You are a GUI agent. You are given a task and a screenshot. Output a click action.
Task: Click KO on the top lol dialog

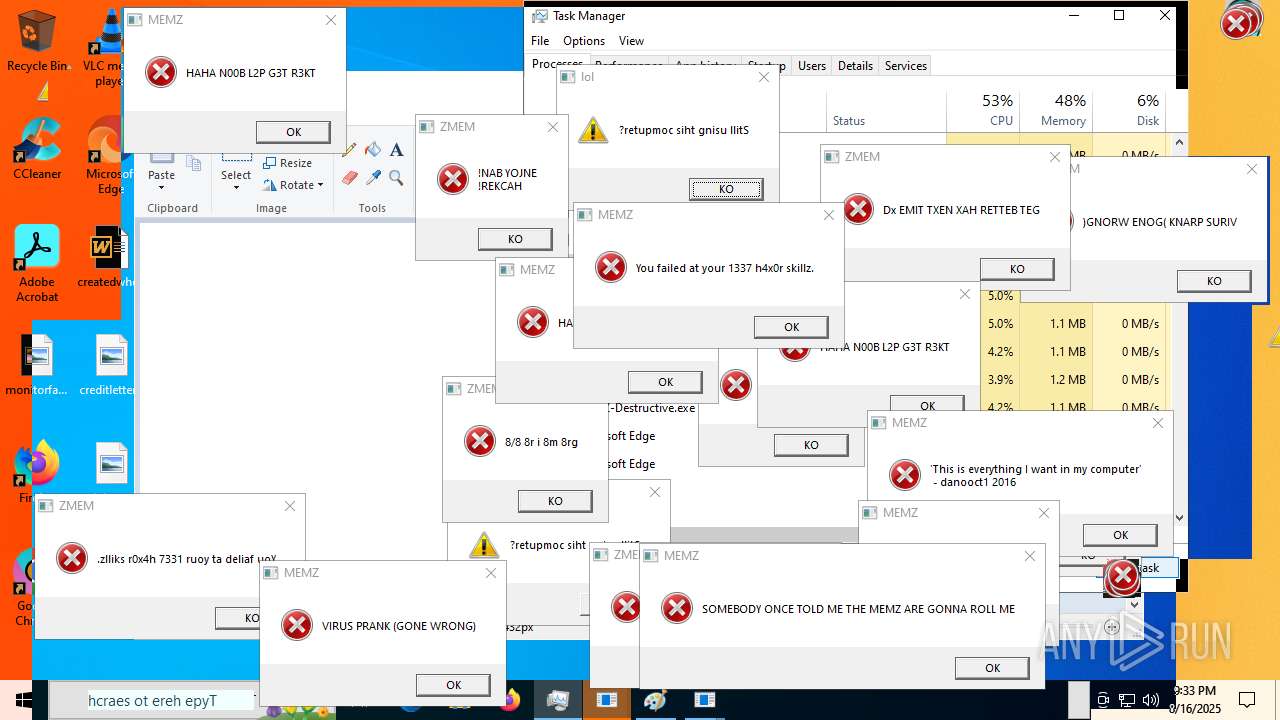(726, 189)
